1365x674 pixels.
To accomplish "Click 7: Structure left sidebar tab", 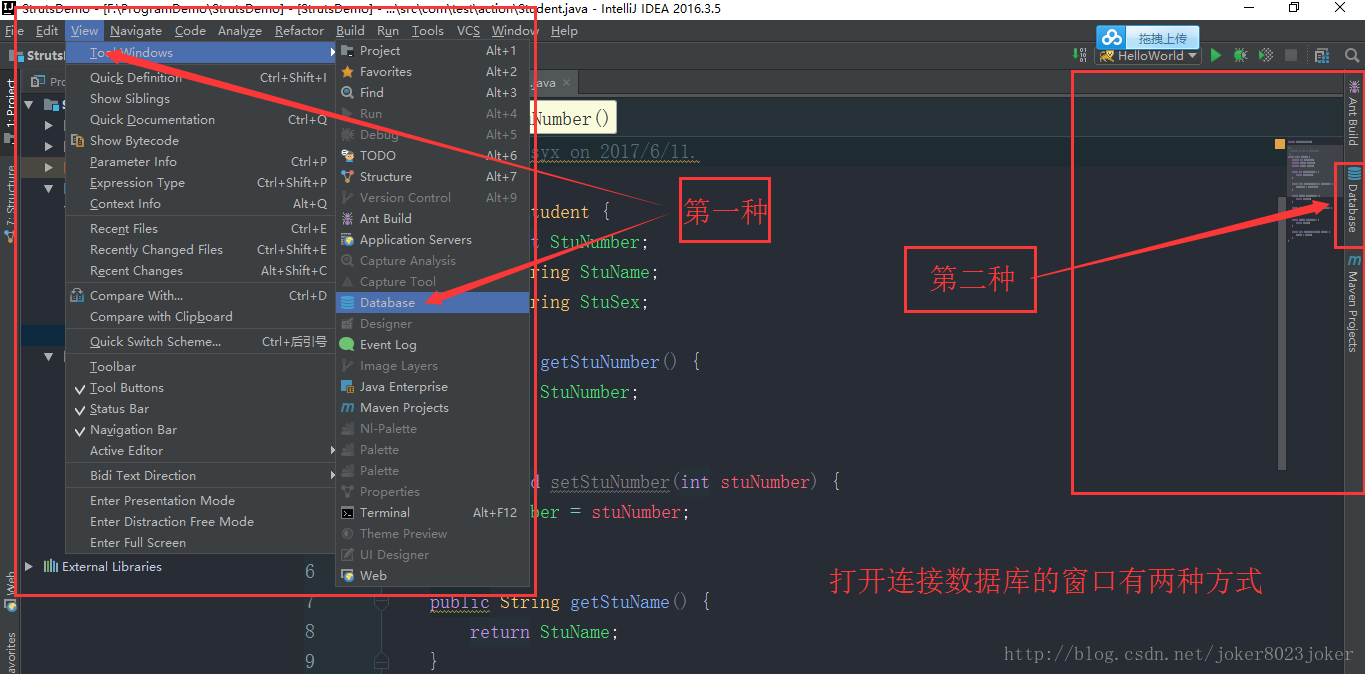I will click(x=10, y=203).
